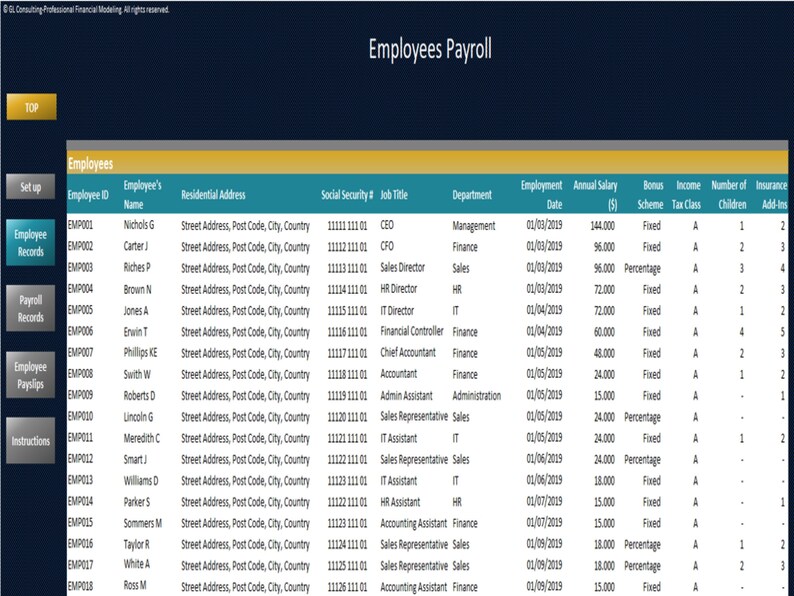
Task: Open the Set up section
Action: coord(30,186)
